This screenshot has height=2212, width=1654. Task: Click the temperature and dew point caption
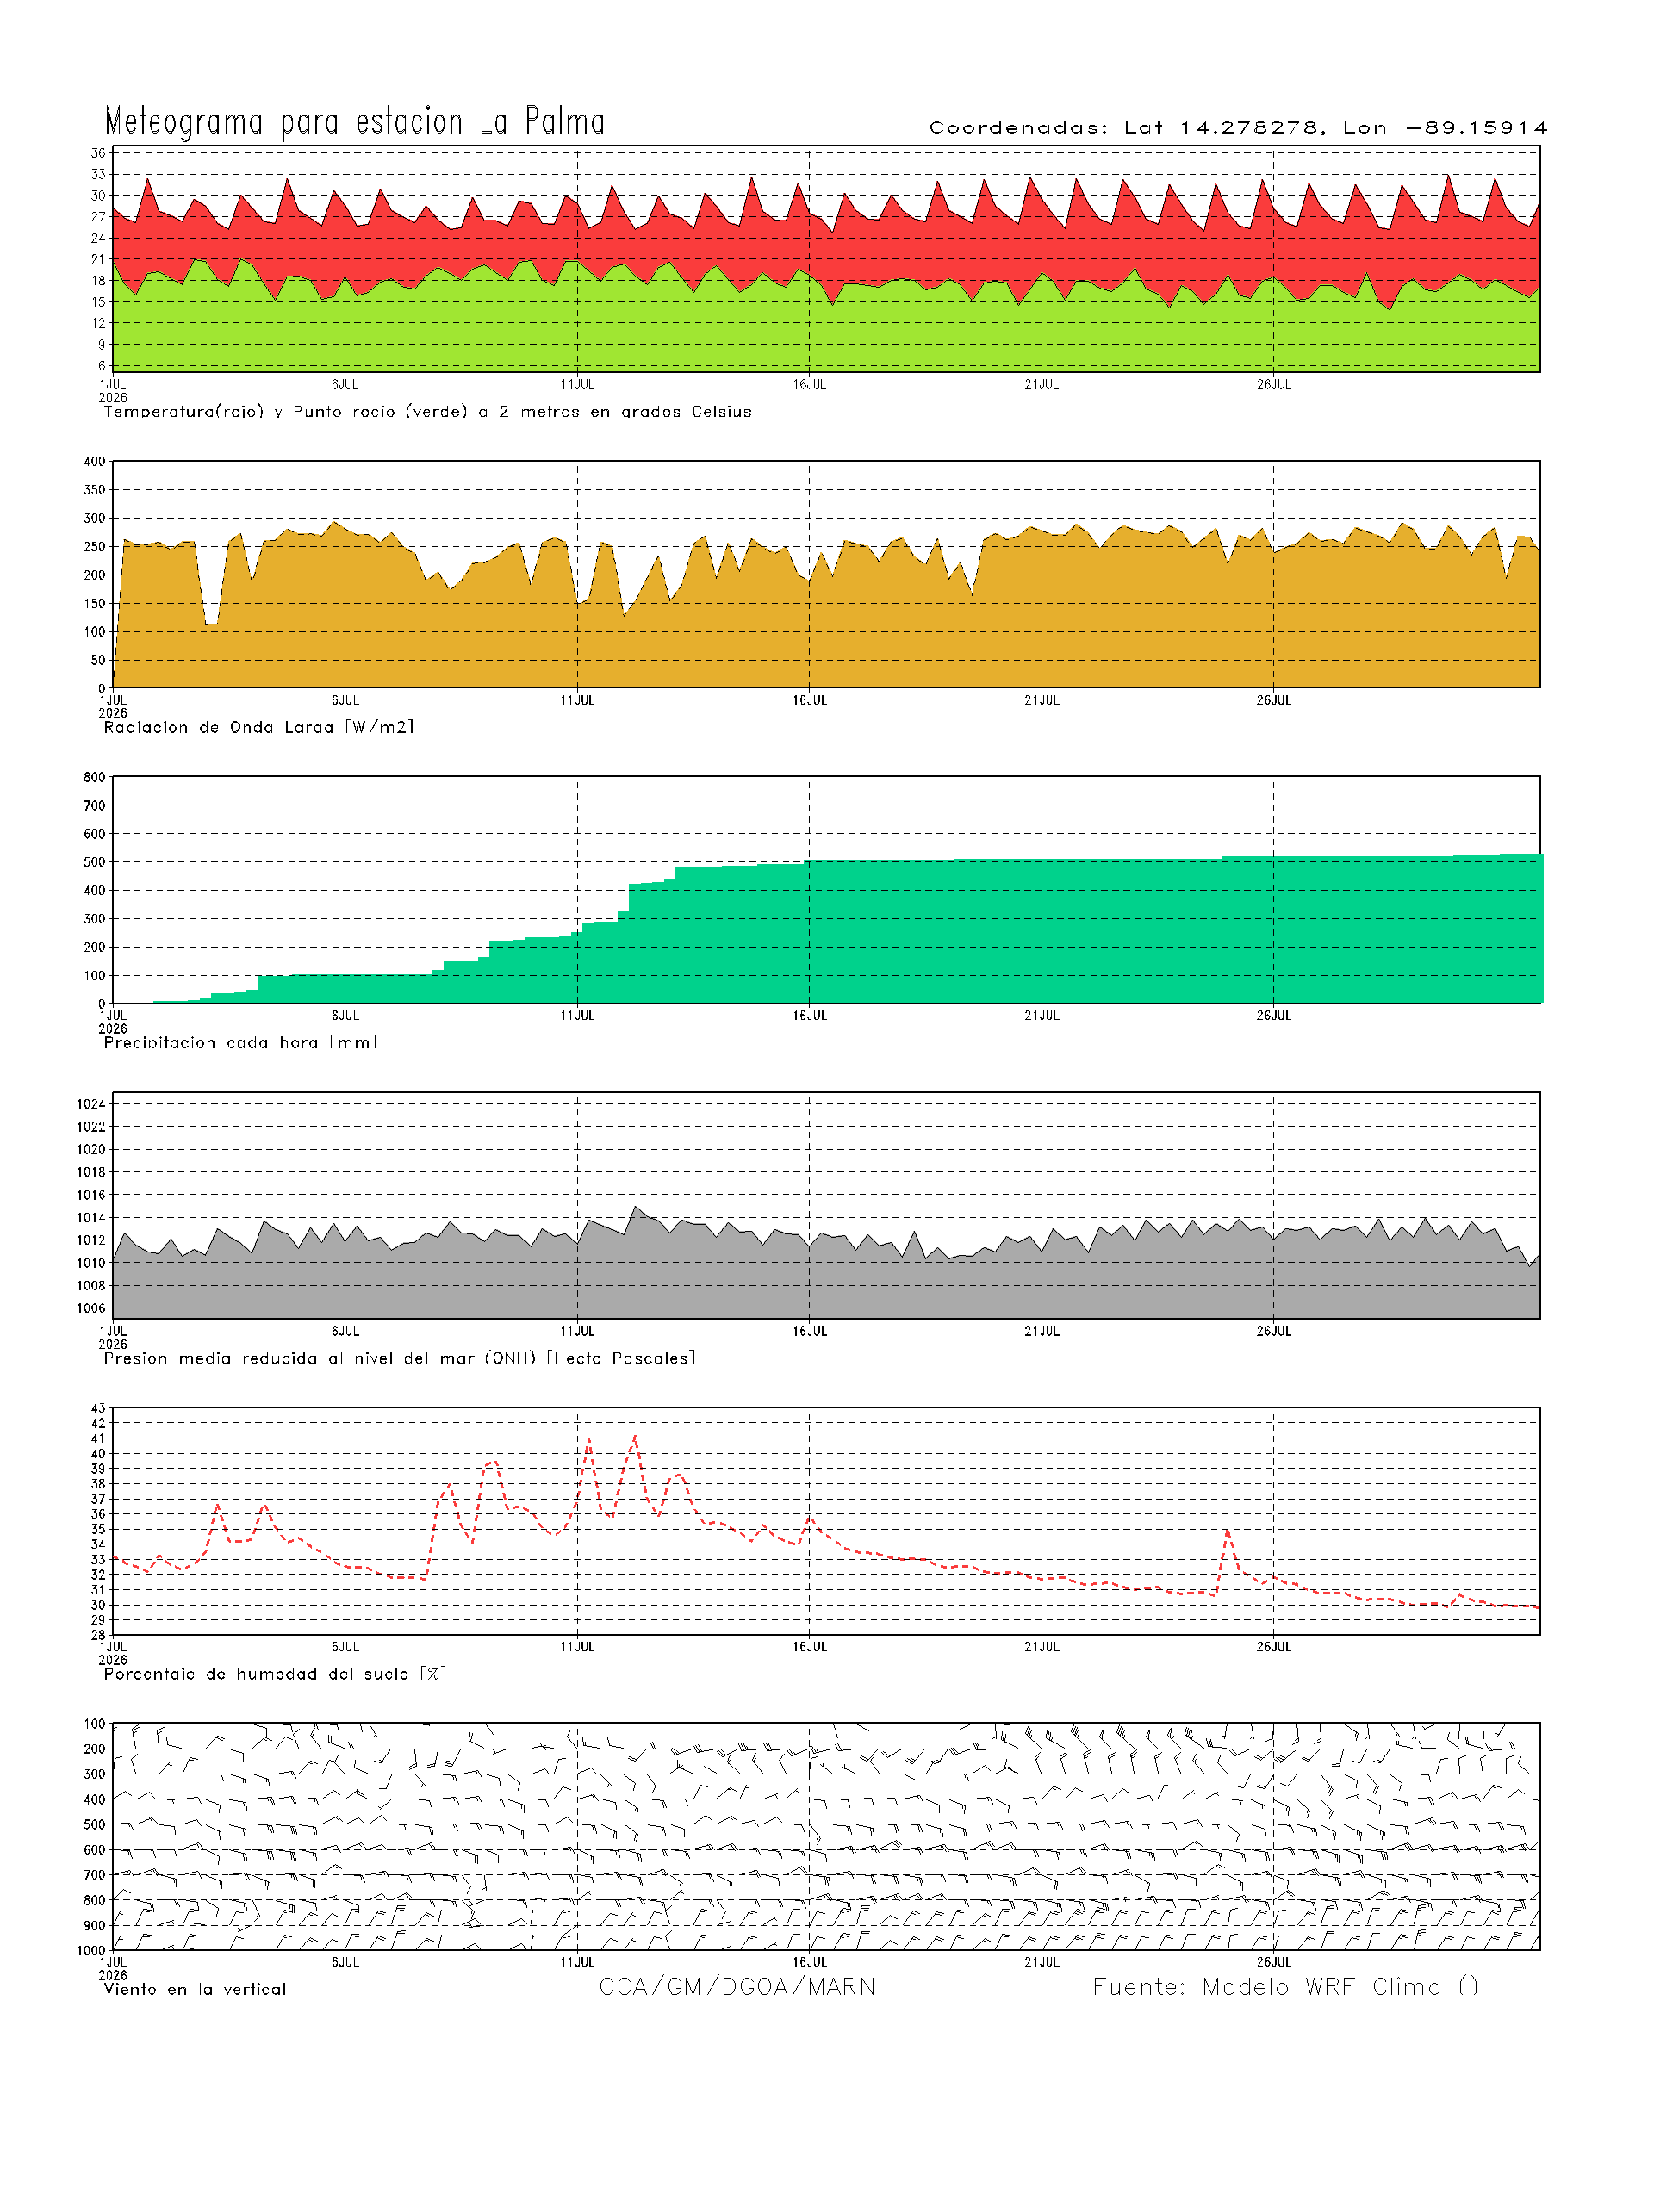[x=427, y=412]
